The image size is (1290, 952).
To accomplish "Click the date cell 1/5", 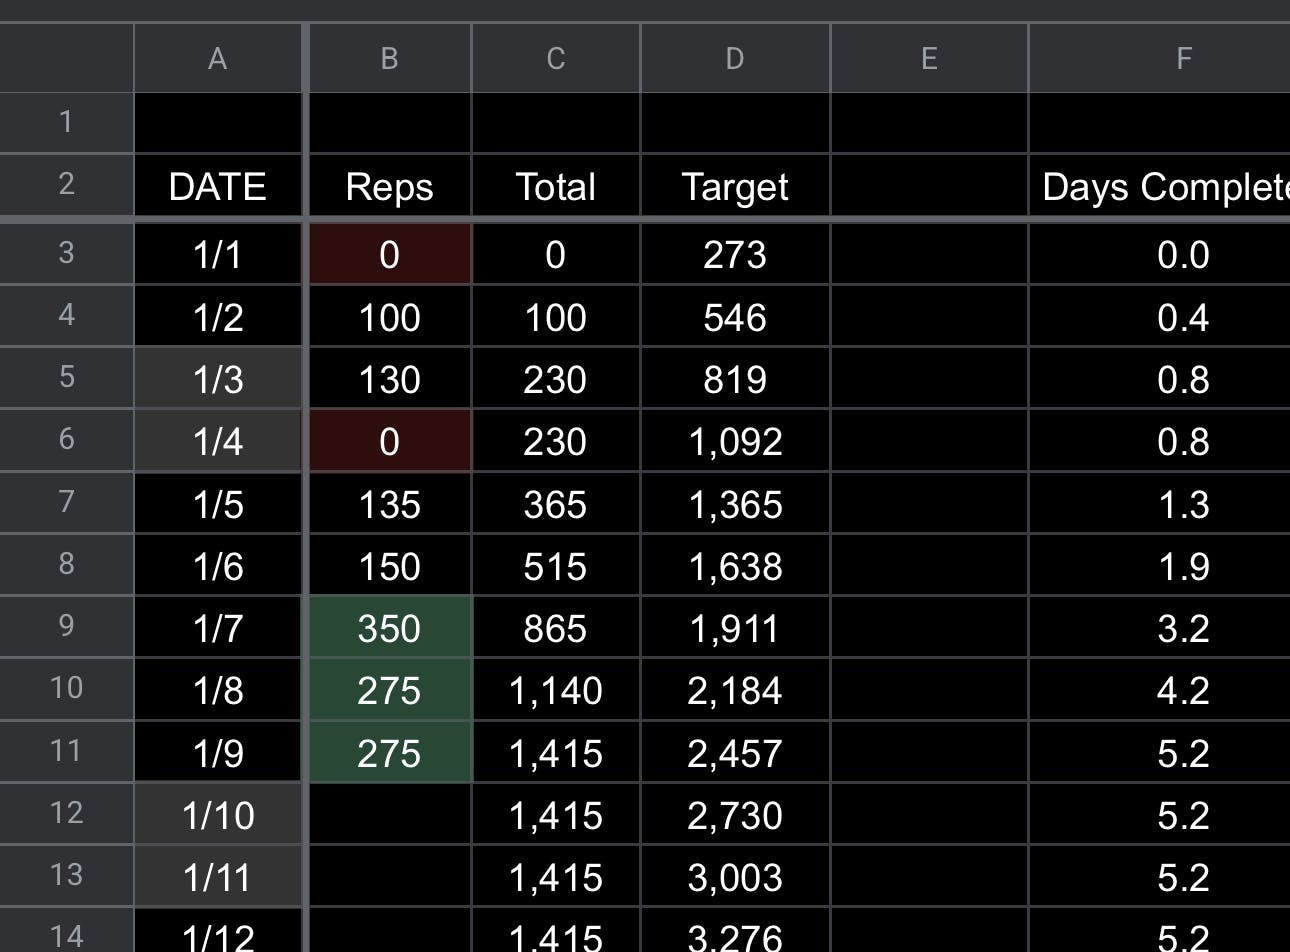I will [x=217, y=504].
